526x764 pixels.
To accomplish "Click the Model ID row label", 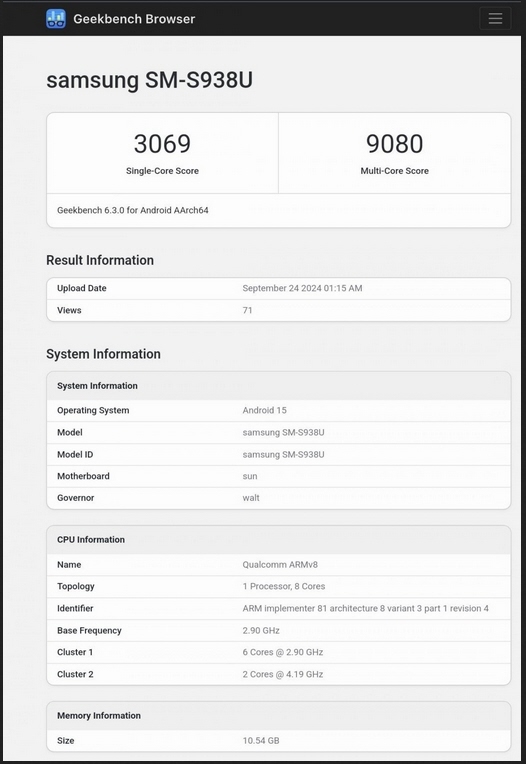I will [75, 455].
